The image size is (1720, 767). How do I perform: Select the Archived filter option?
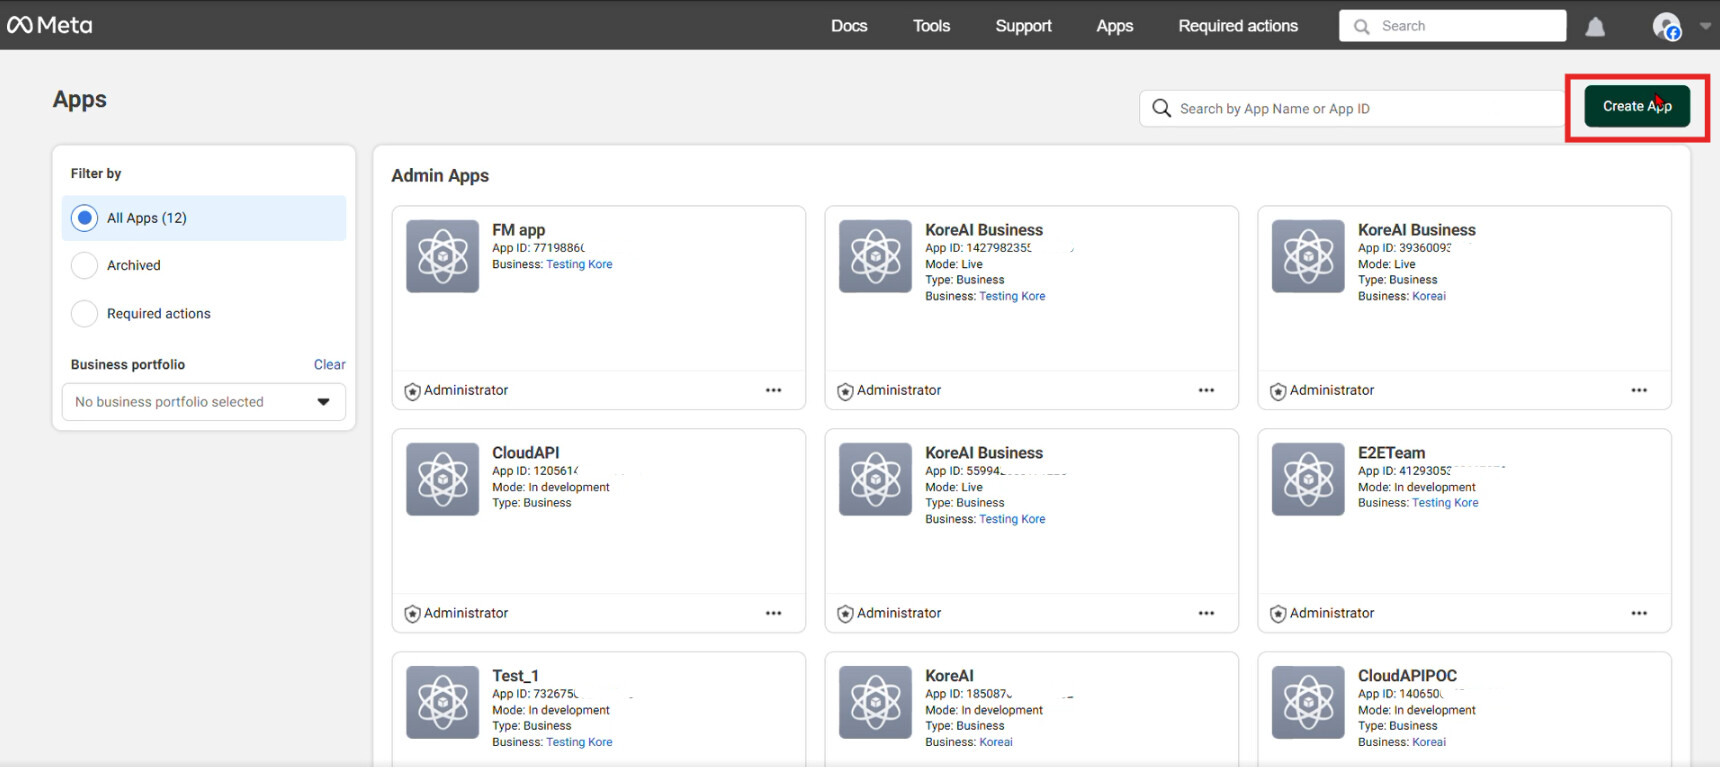85,265
